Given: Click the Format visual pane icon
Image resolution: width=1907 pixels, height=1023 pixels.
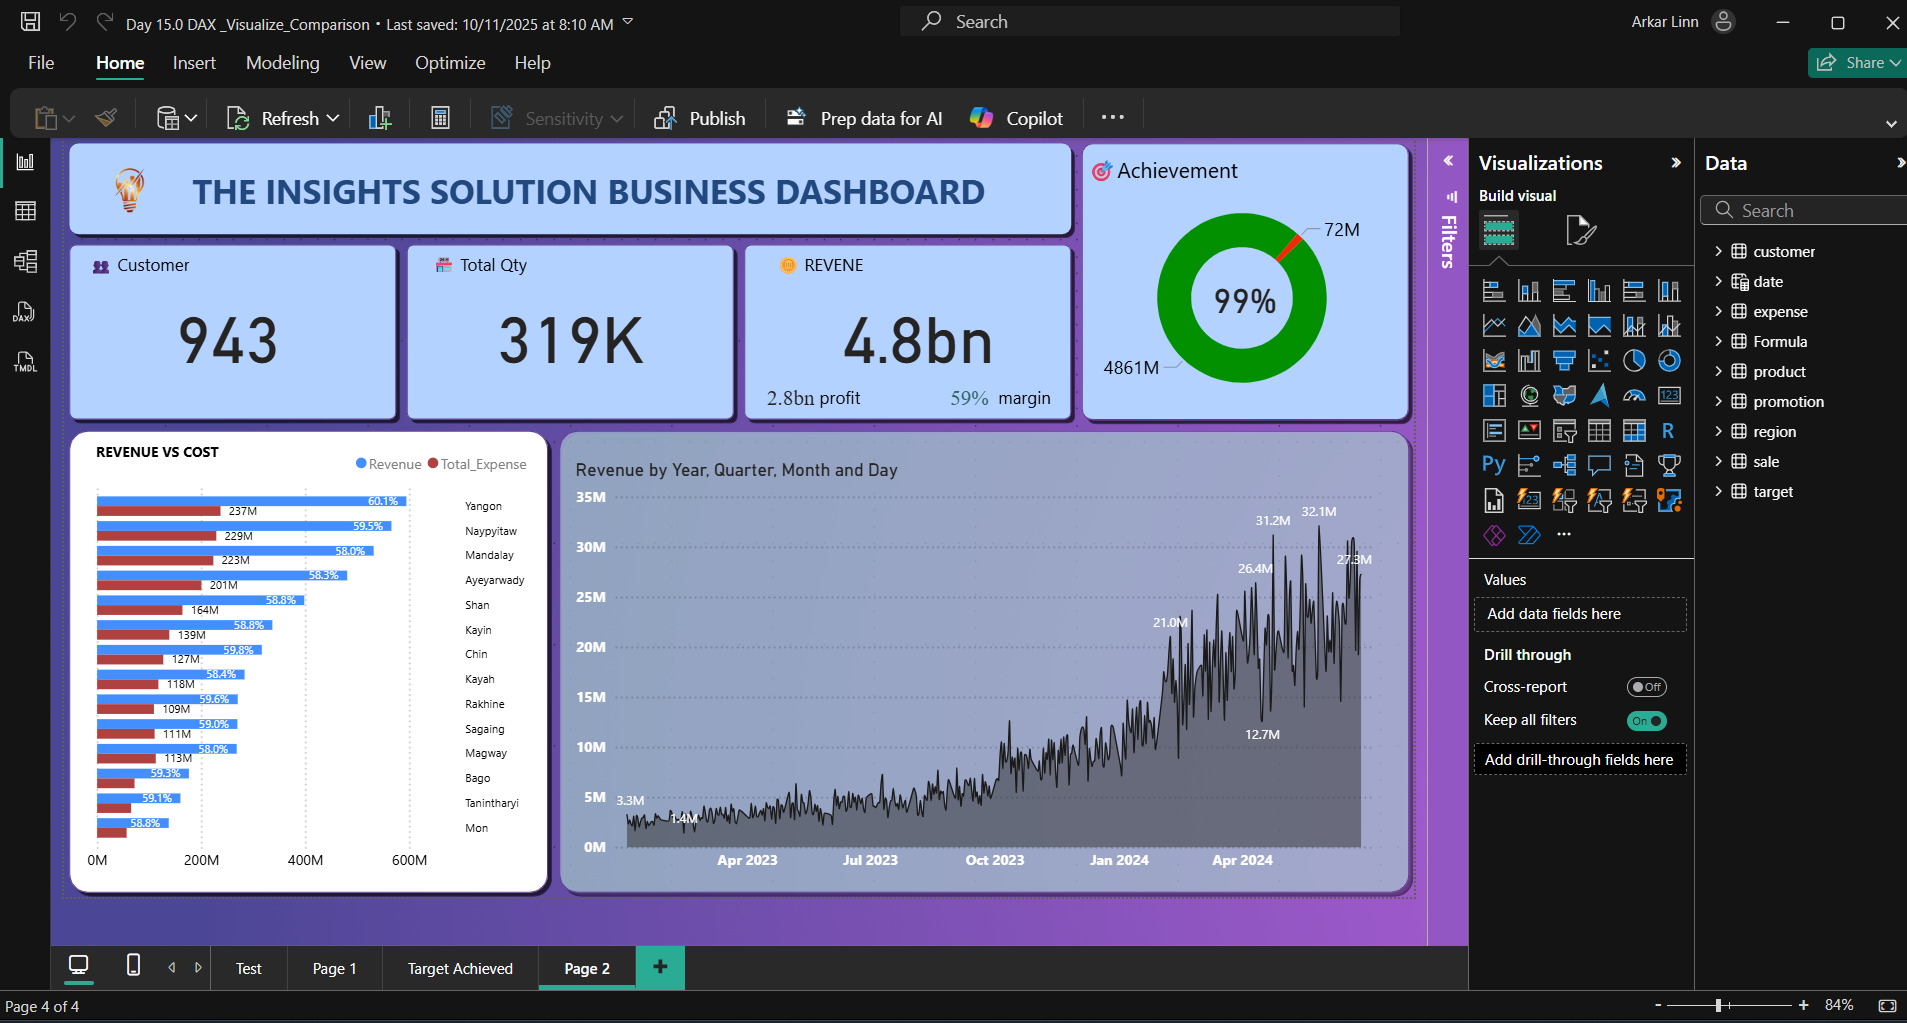Looking at the screenshot, I should pos(1580,231).
